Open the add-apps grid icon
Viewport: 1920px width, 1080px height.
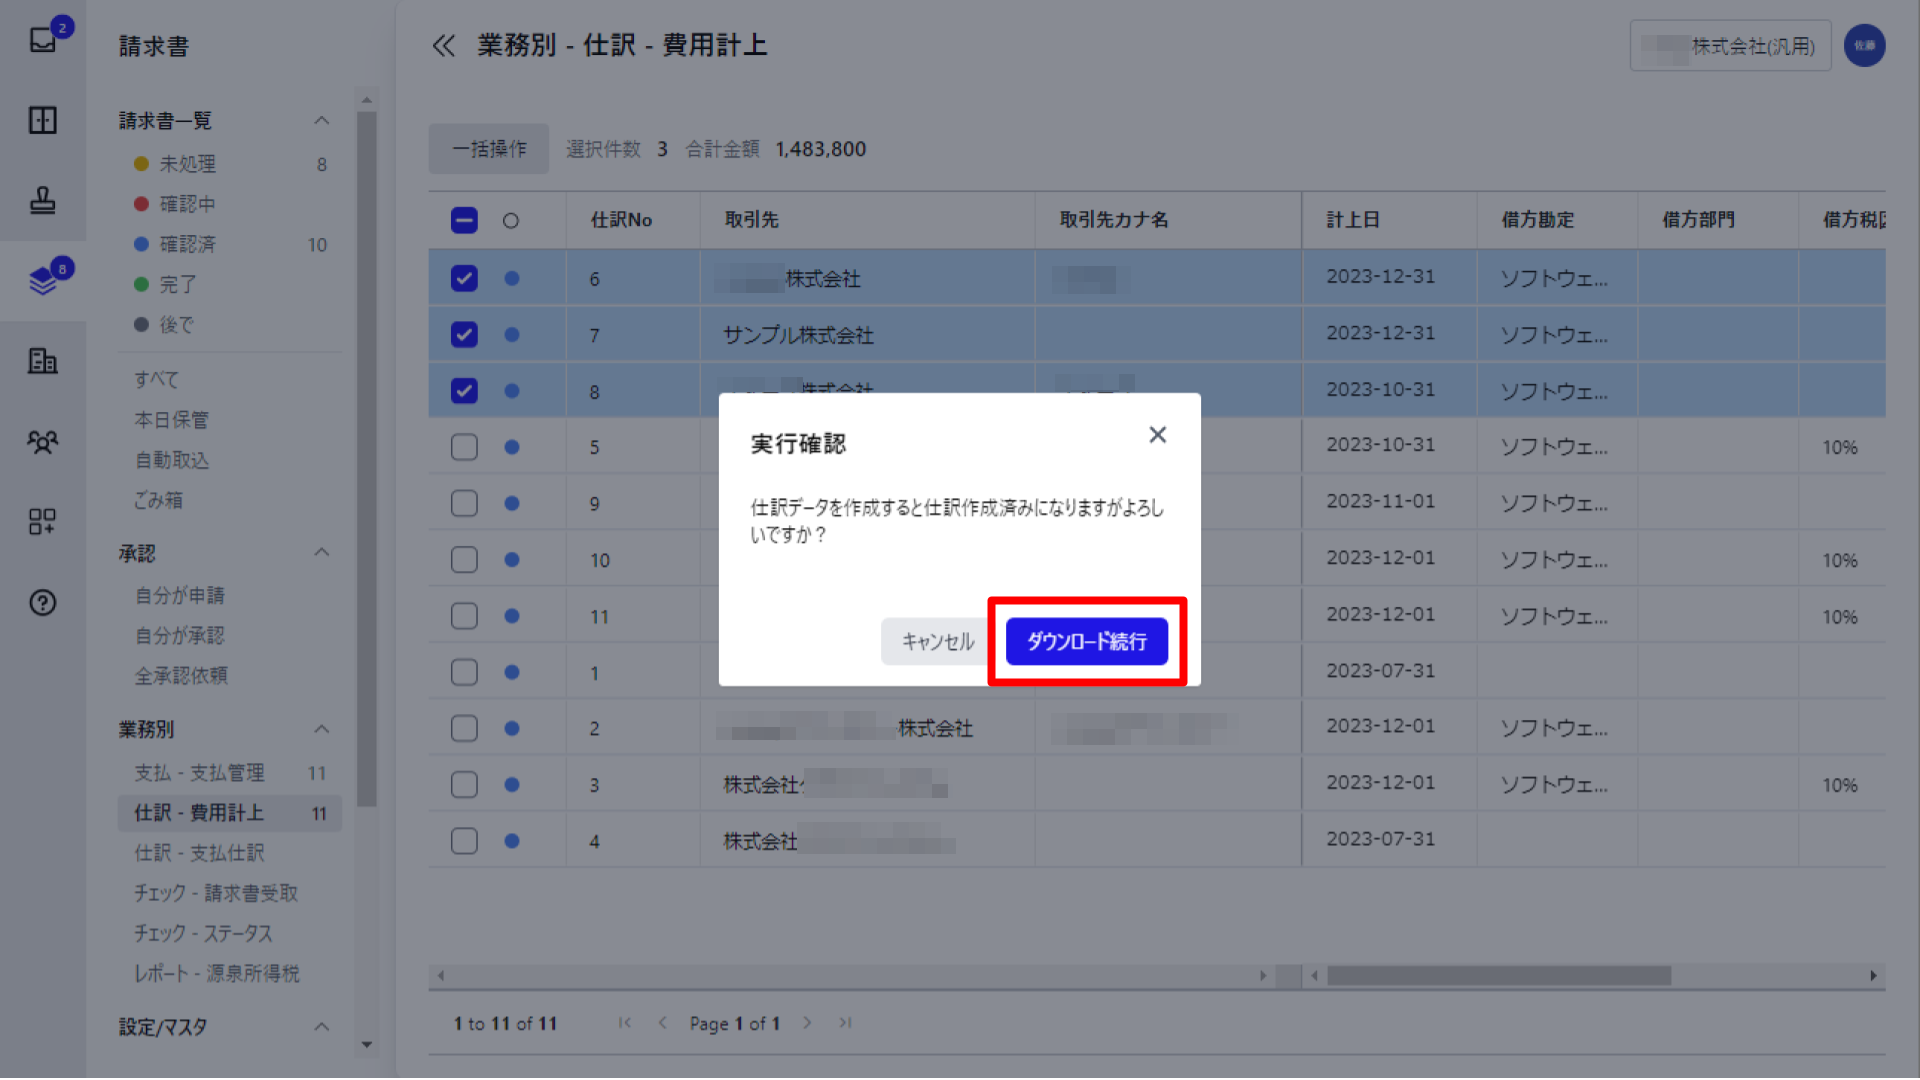(x=43, y=521)
